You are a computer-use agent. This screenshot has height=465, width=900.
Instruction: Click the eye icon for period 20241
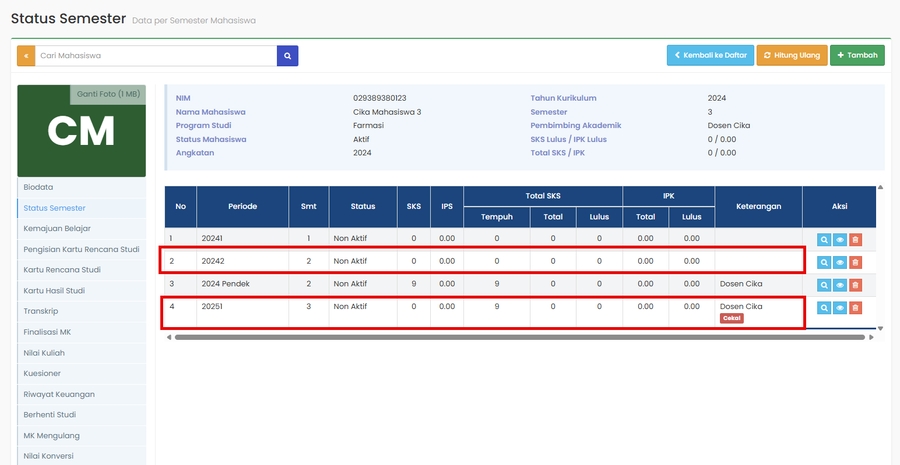pyautogui.click(x=840, y=240)
